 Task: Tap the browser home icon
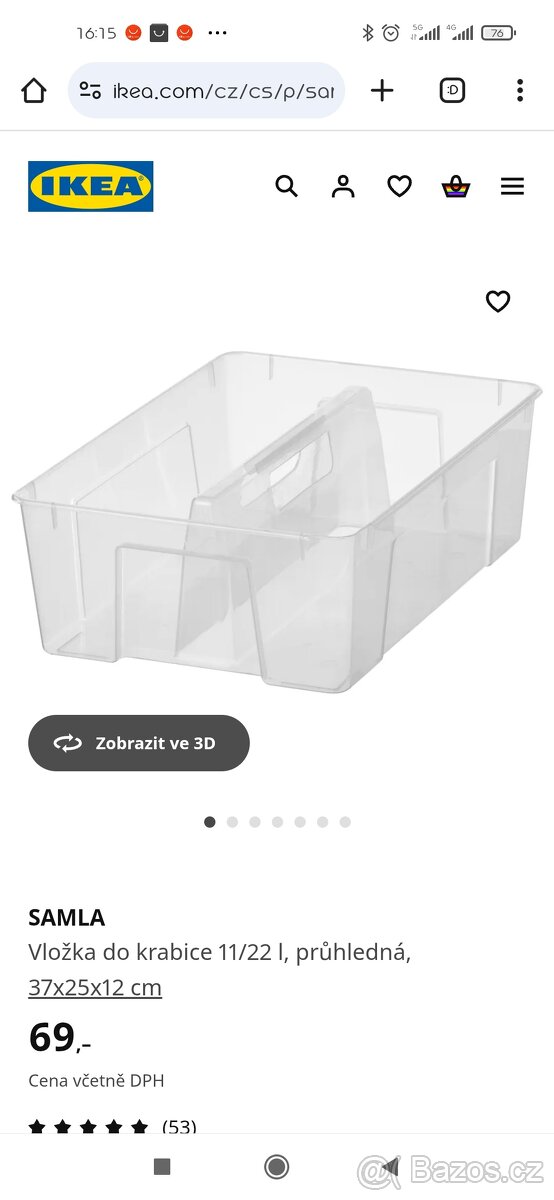tap(34, 91)
